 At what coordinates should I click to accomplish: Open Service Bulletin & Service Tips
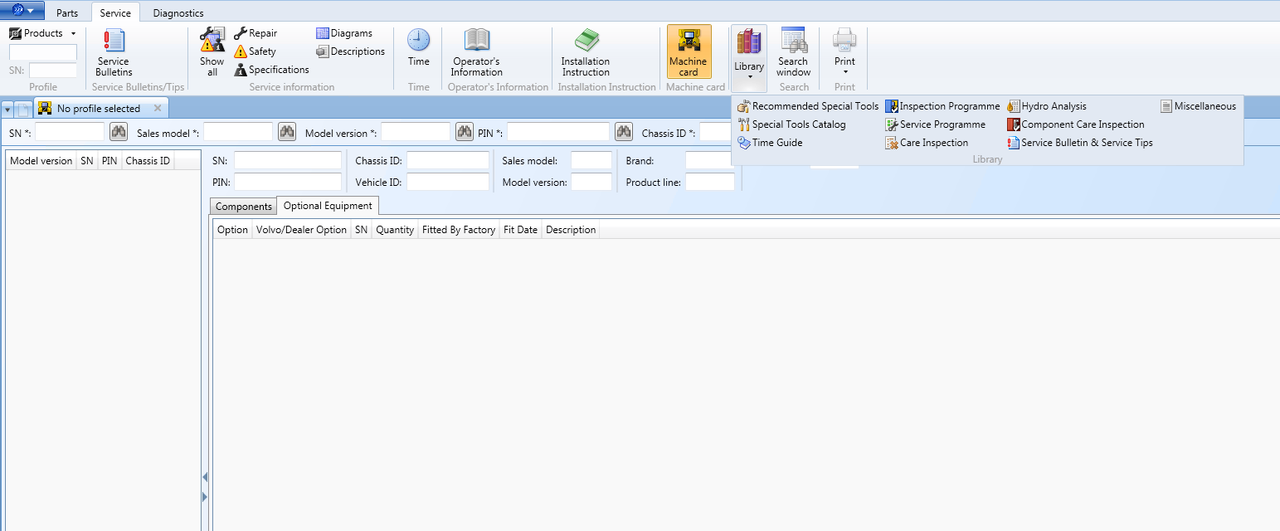point(1080,142)
